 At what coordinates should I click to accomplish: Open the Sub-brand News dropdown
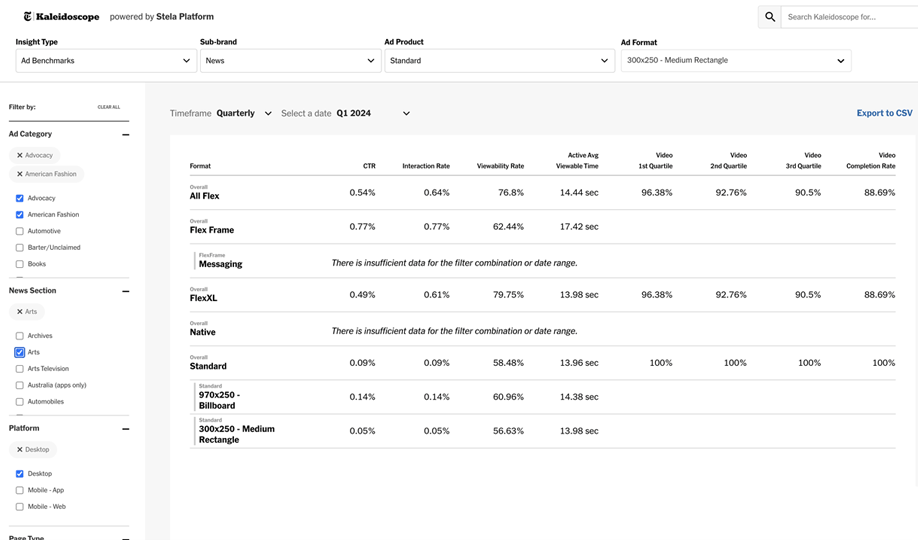click(x=289, y=61)
